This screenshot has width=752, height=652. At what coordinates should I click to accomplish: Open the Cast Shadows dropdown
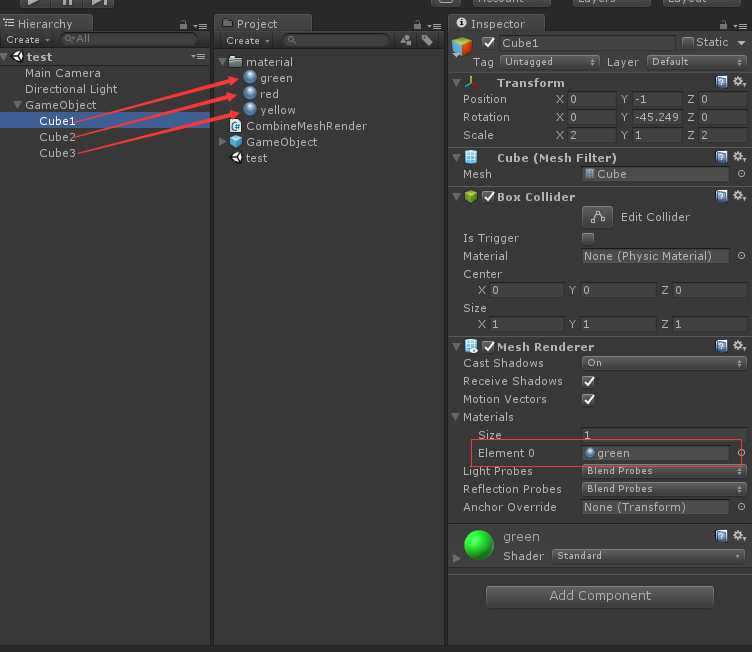pos(664,363)
